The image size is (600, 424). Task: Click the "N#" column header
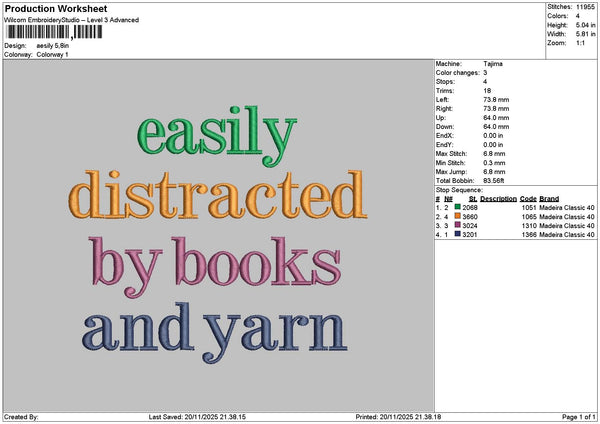tap(448, 199)
